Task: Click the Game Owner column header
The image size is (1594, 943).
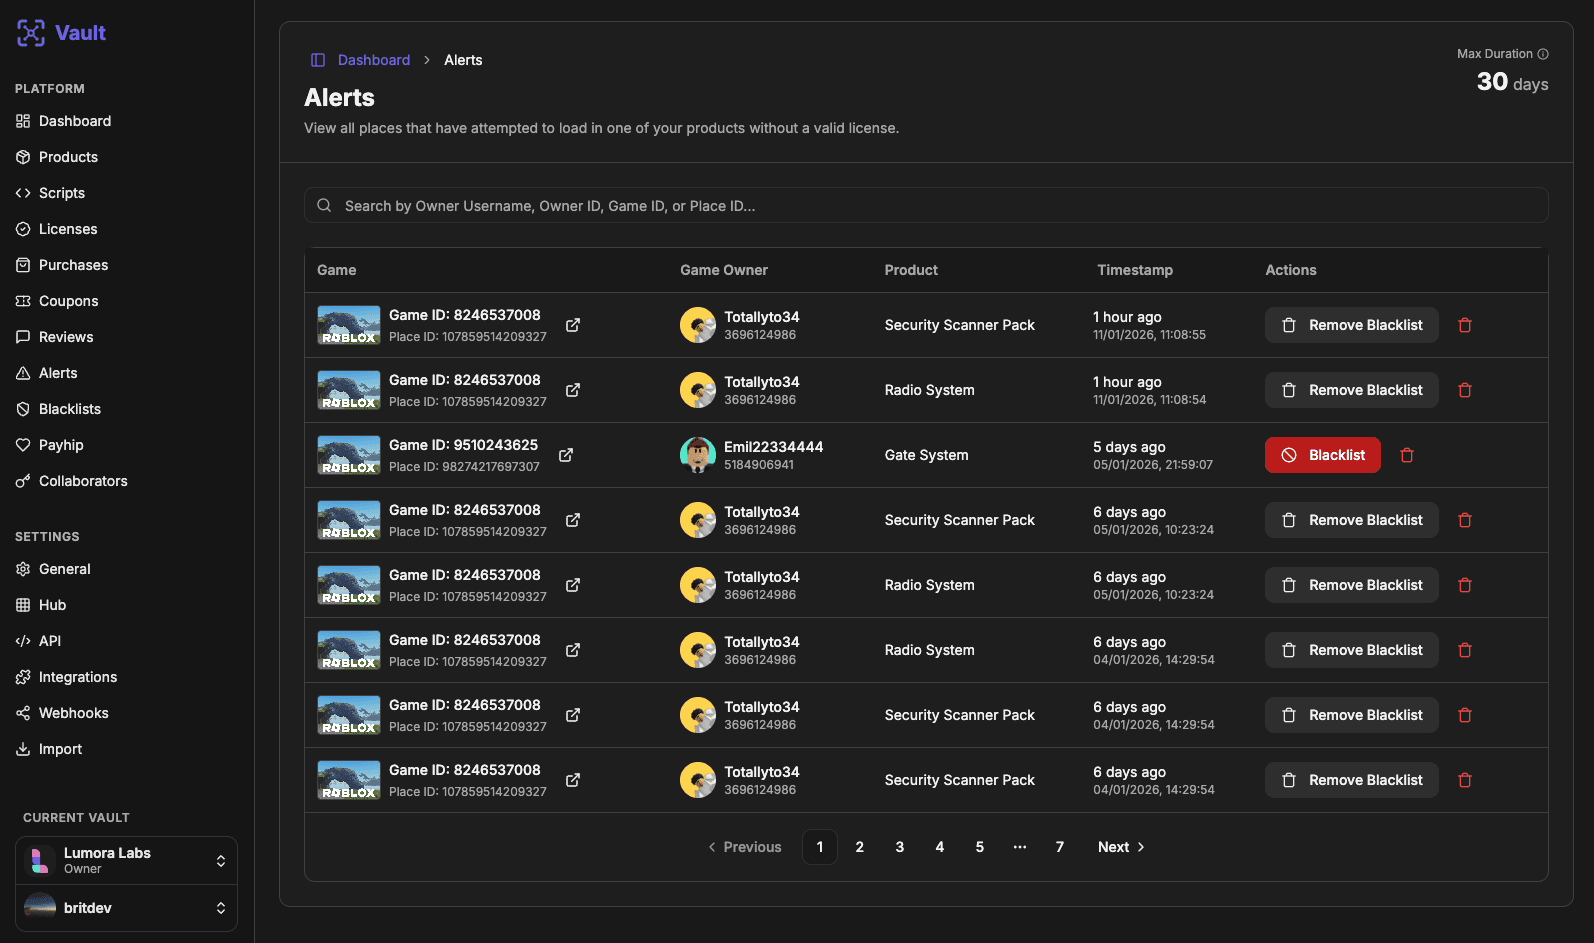Action: [724, 270]
